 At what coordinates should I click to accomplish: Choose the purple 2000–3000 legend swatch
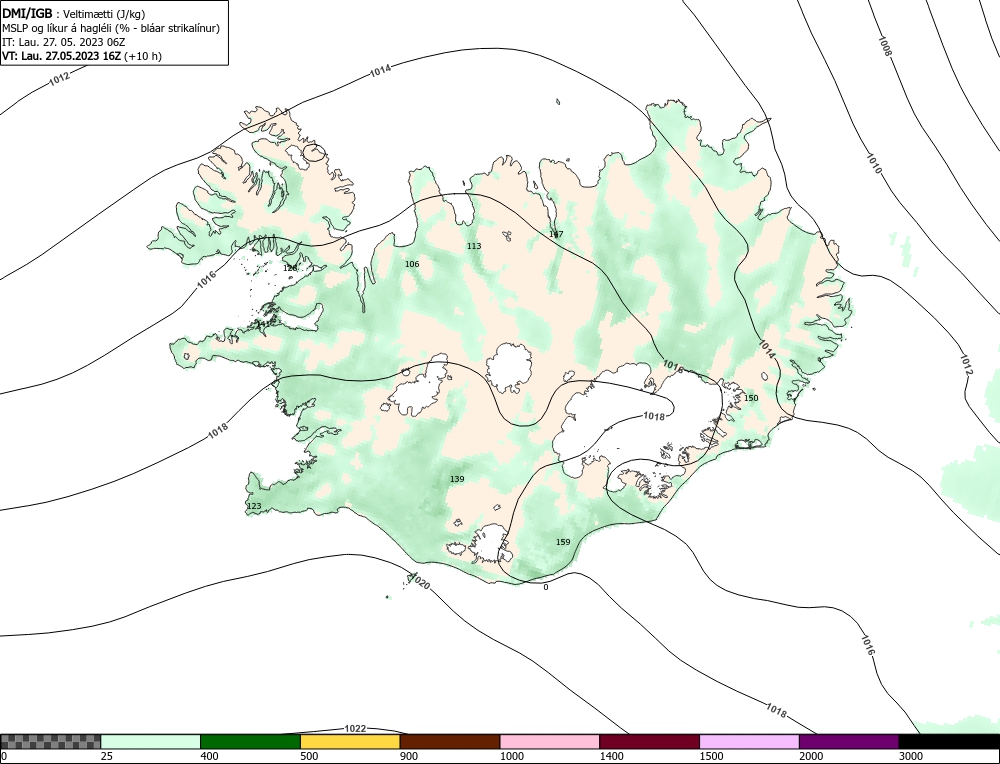(x=849, y=741)
